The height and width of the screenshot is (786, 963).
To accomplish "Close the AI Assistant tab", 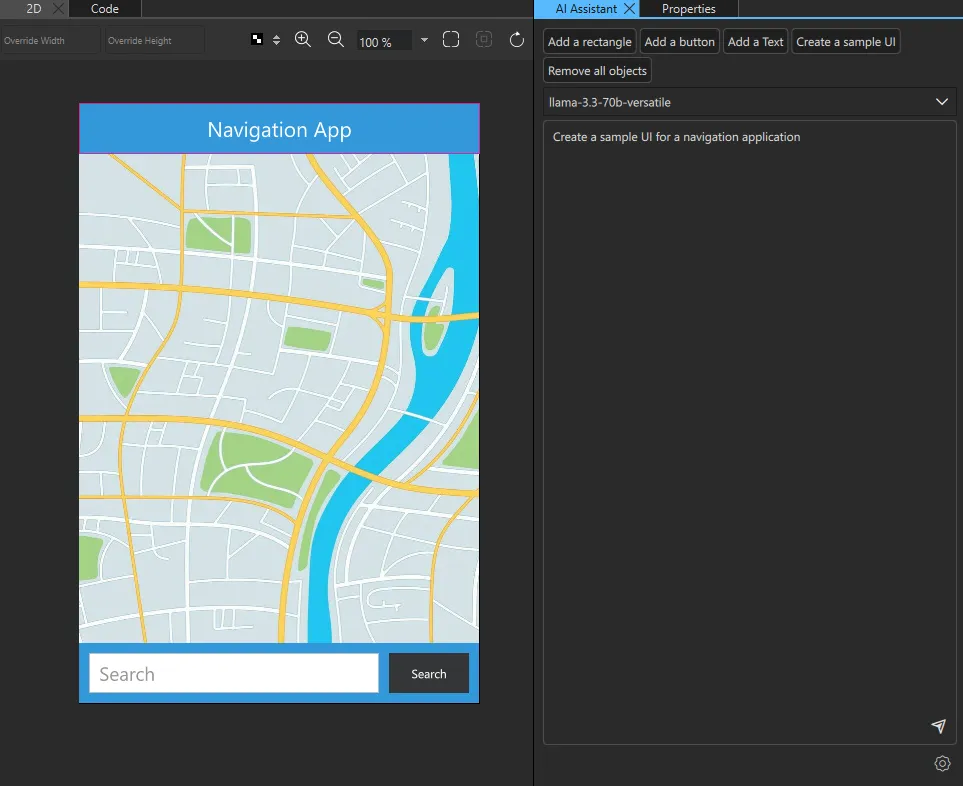I will point(629,9).
